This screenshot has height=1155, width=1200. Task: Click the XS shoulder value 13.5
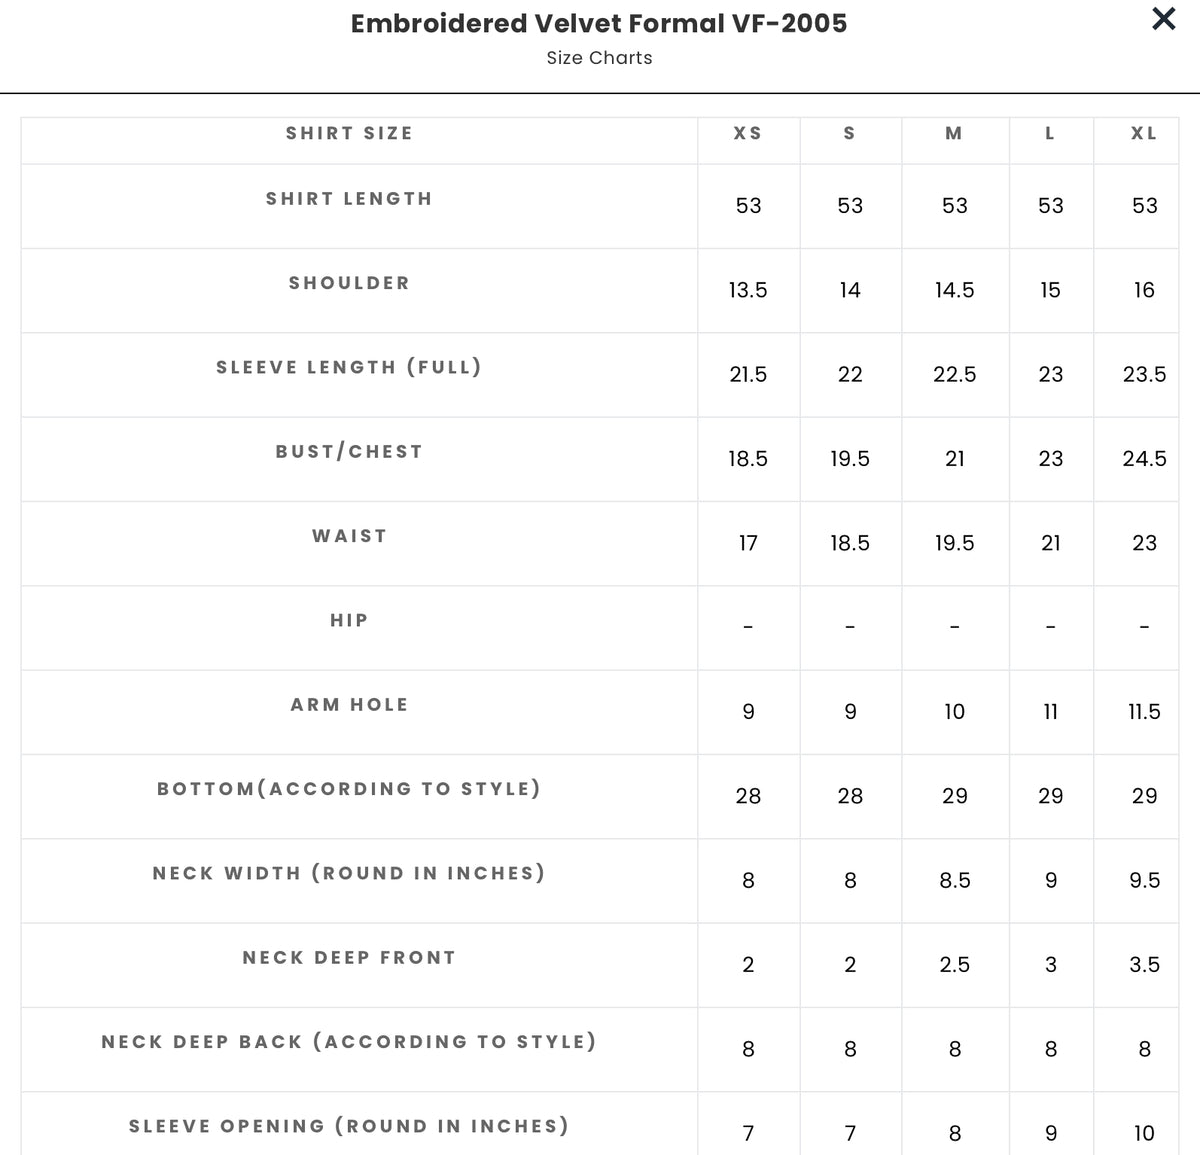click(x=748, y=290)
